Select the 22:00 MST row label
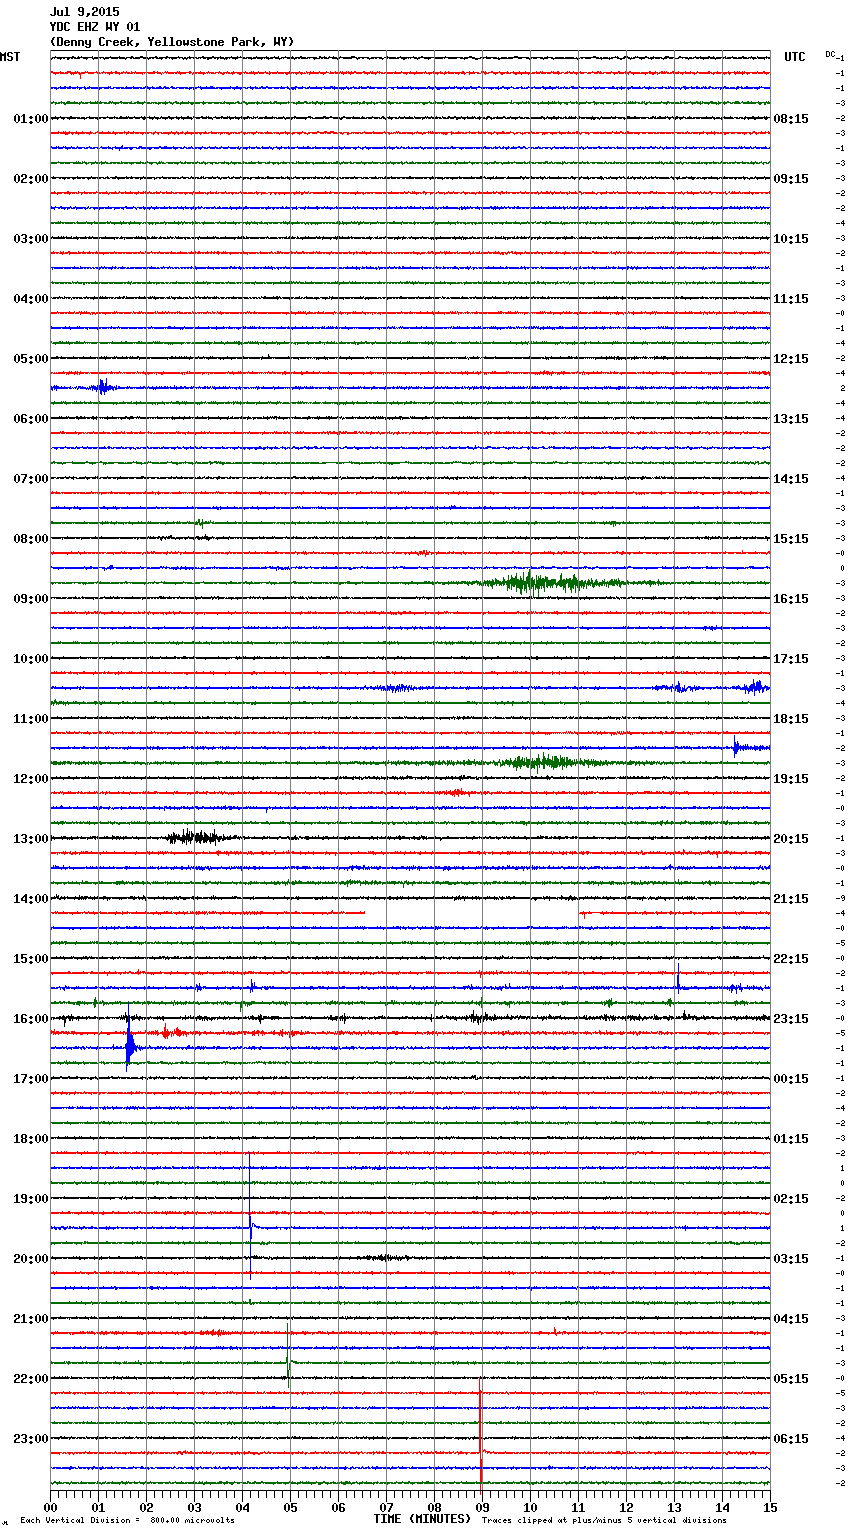The image size is (850, 1534). point(31,1379)
